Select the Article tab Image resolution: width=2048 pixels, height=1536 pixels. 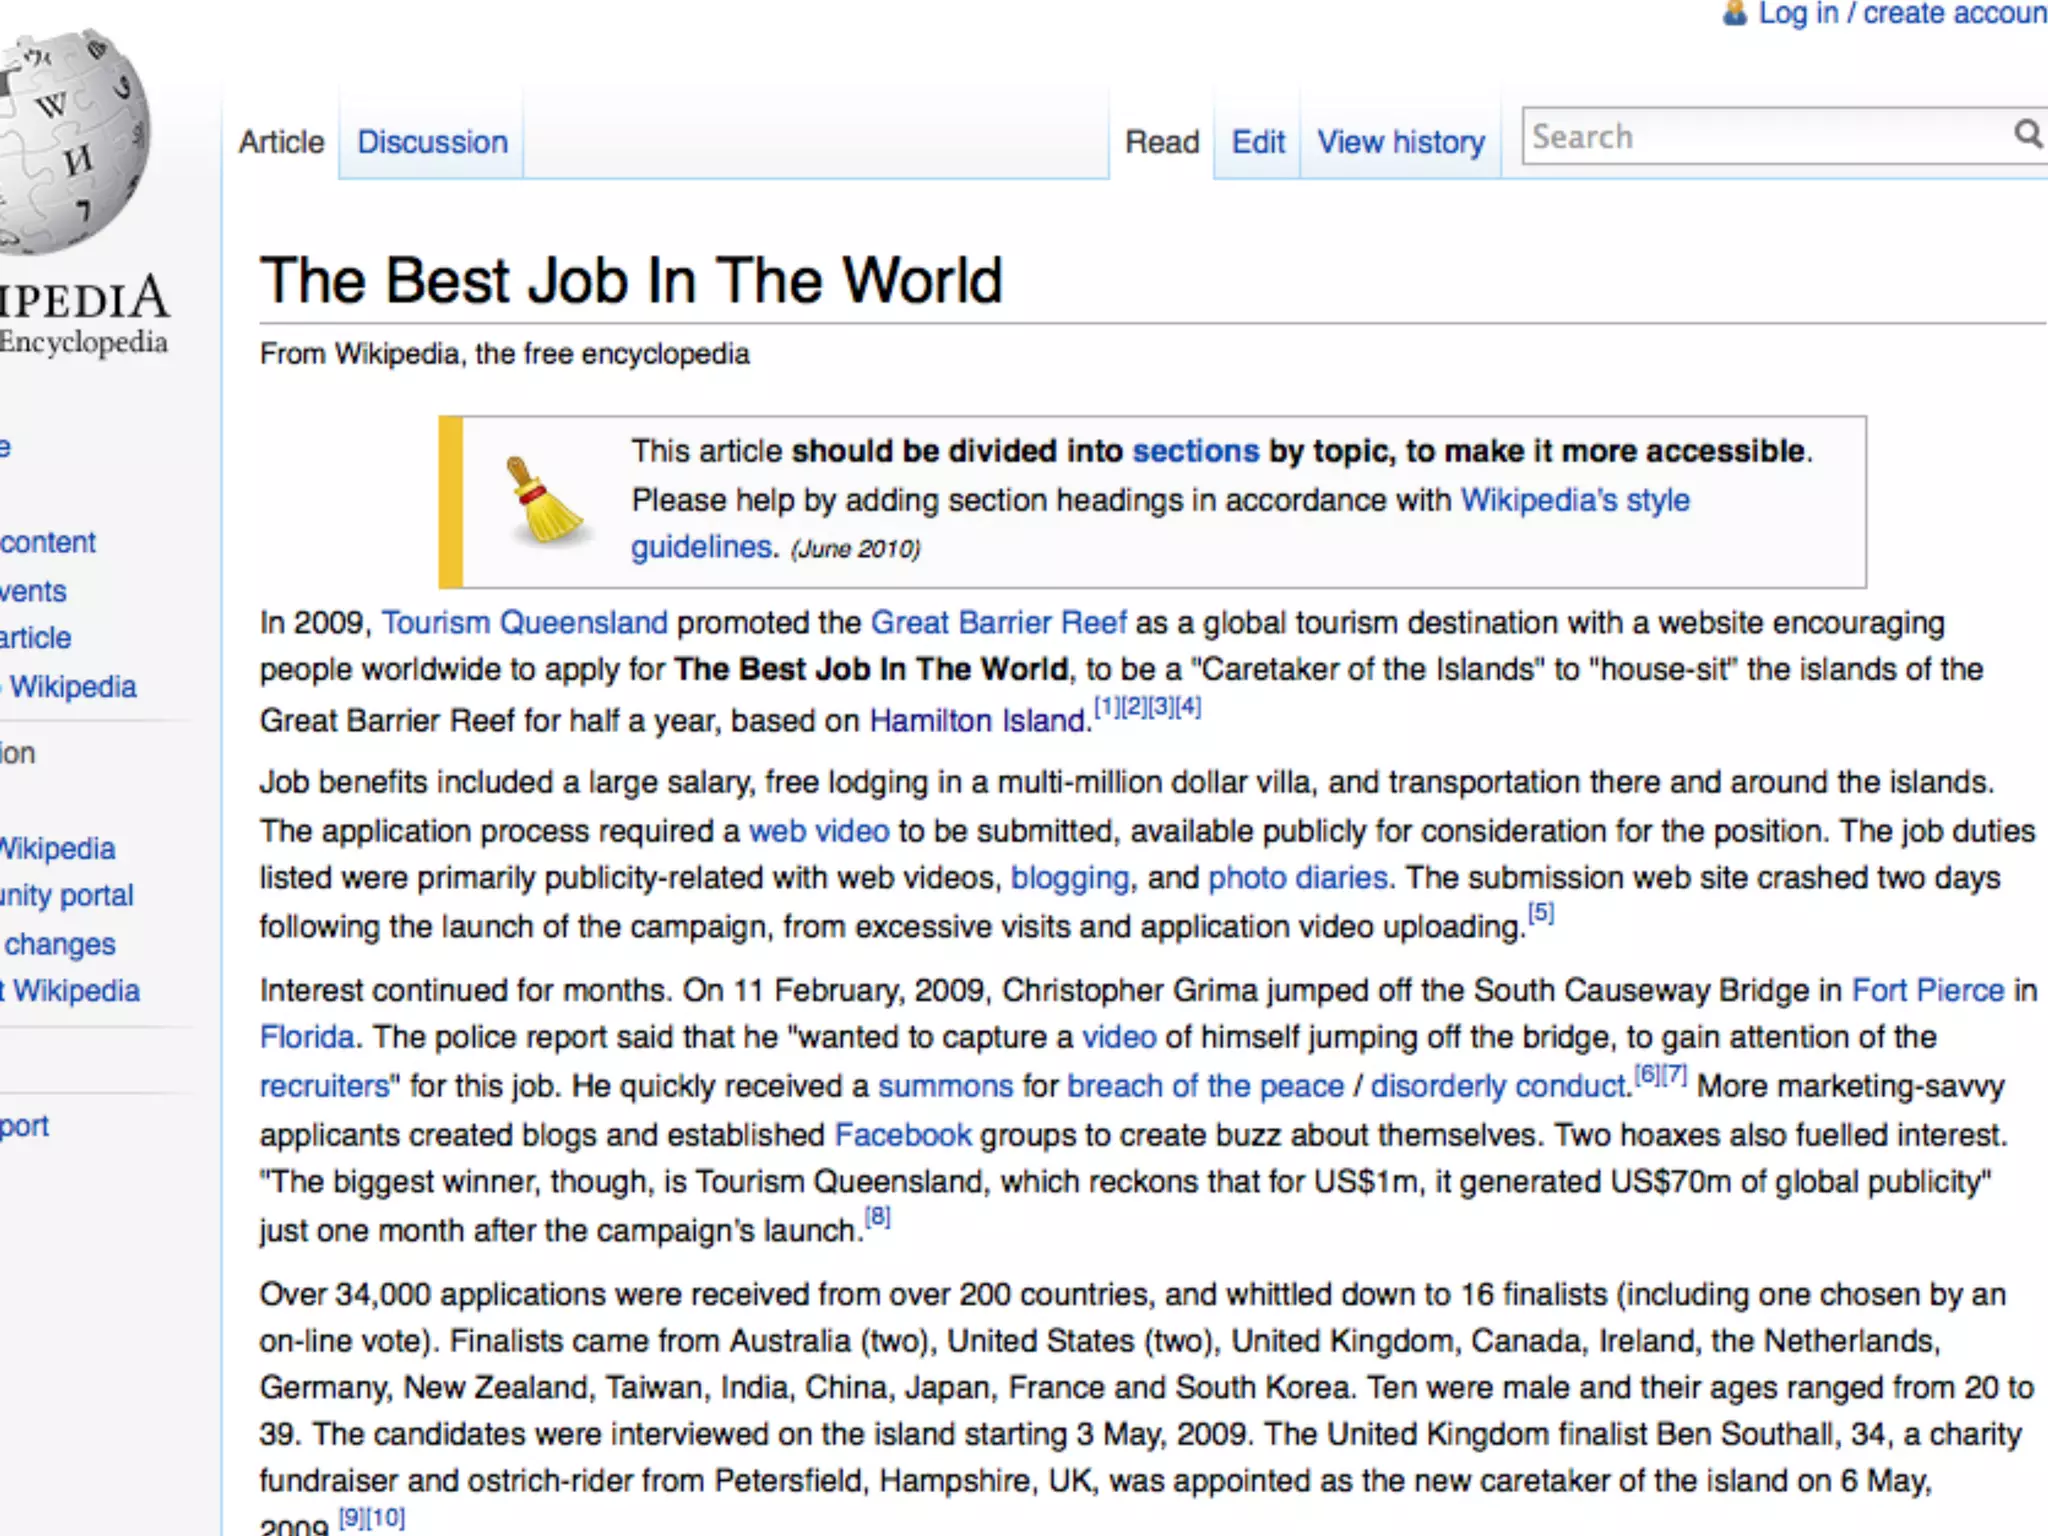281,142
